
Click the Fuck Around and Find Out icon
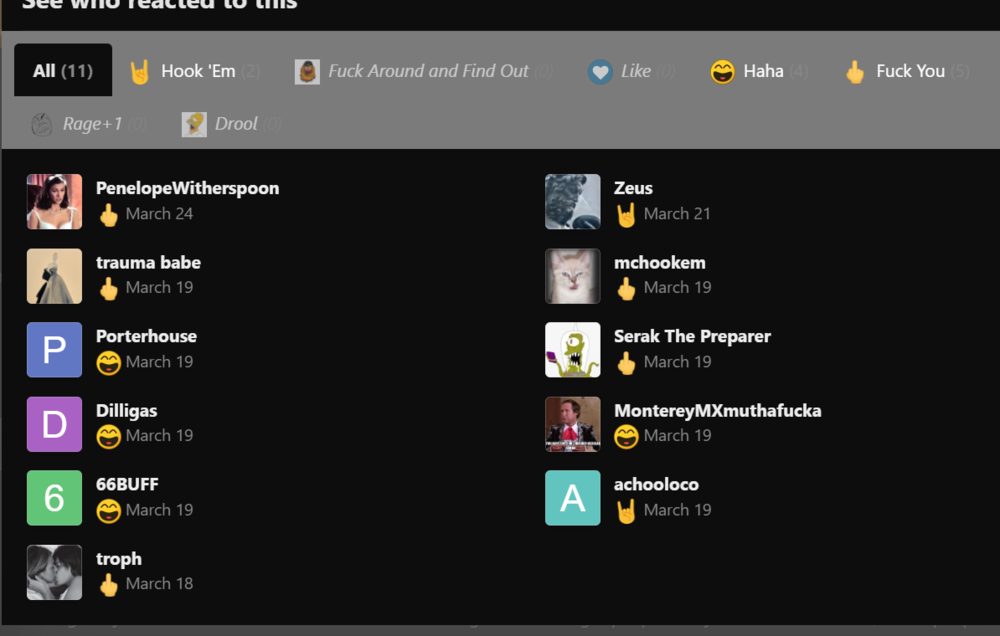click(307, 72)
